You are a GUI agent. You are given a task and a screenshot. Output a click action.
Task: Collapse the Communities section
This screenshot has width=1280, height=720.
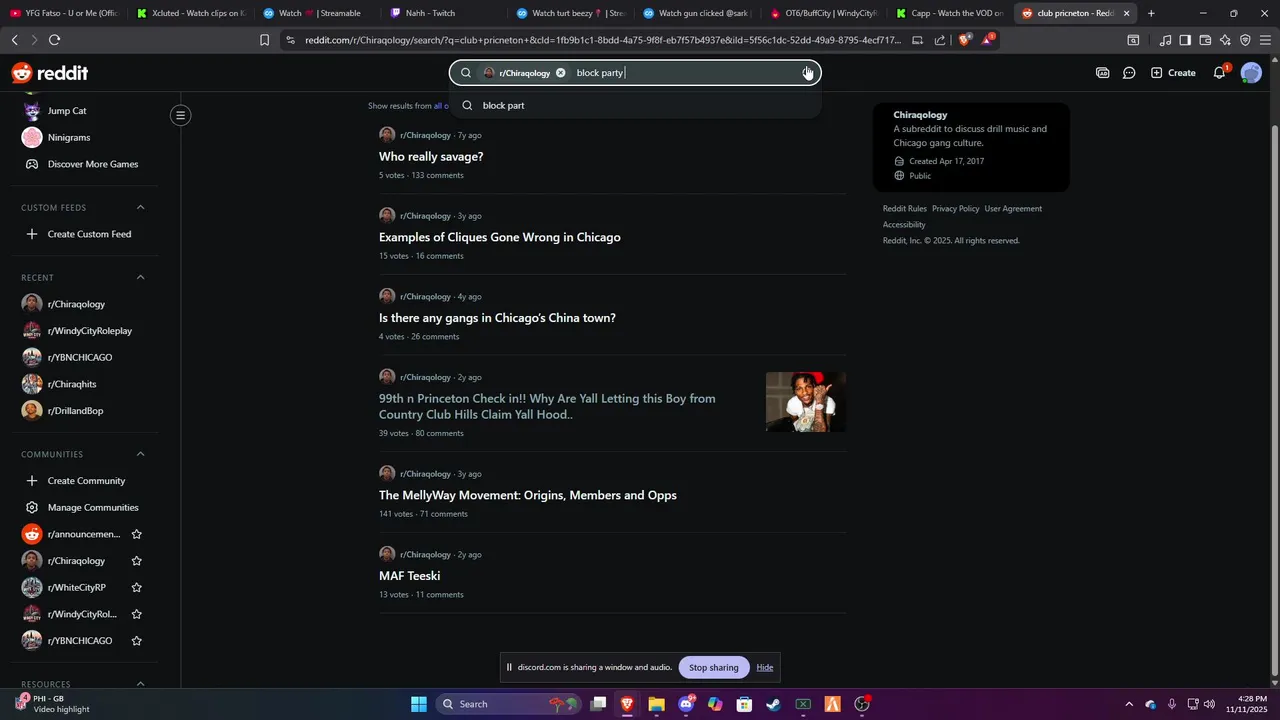tap(140, 454)
